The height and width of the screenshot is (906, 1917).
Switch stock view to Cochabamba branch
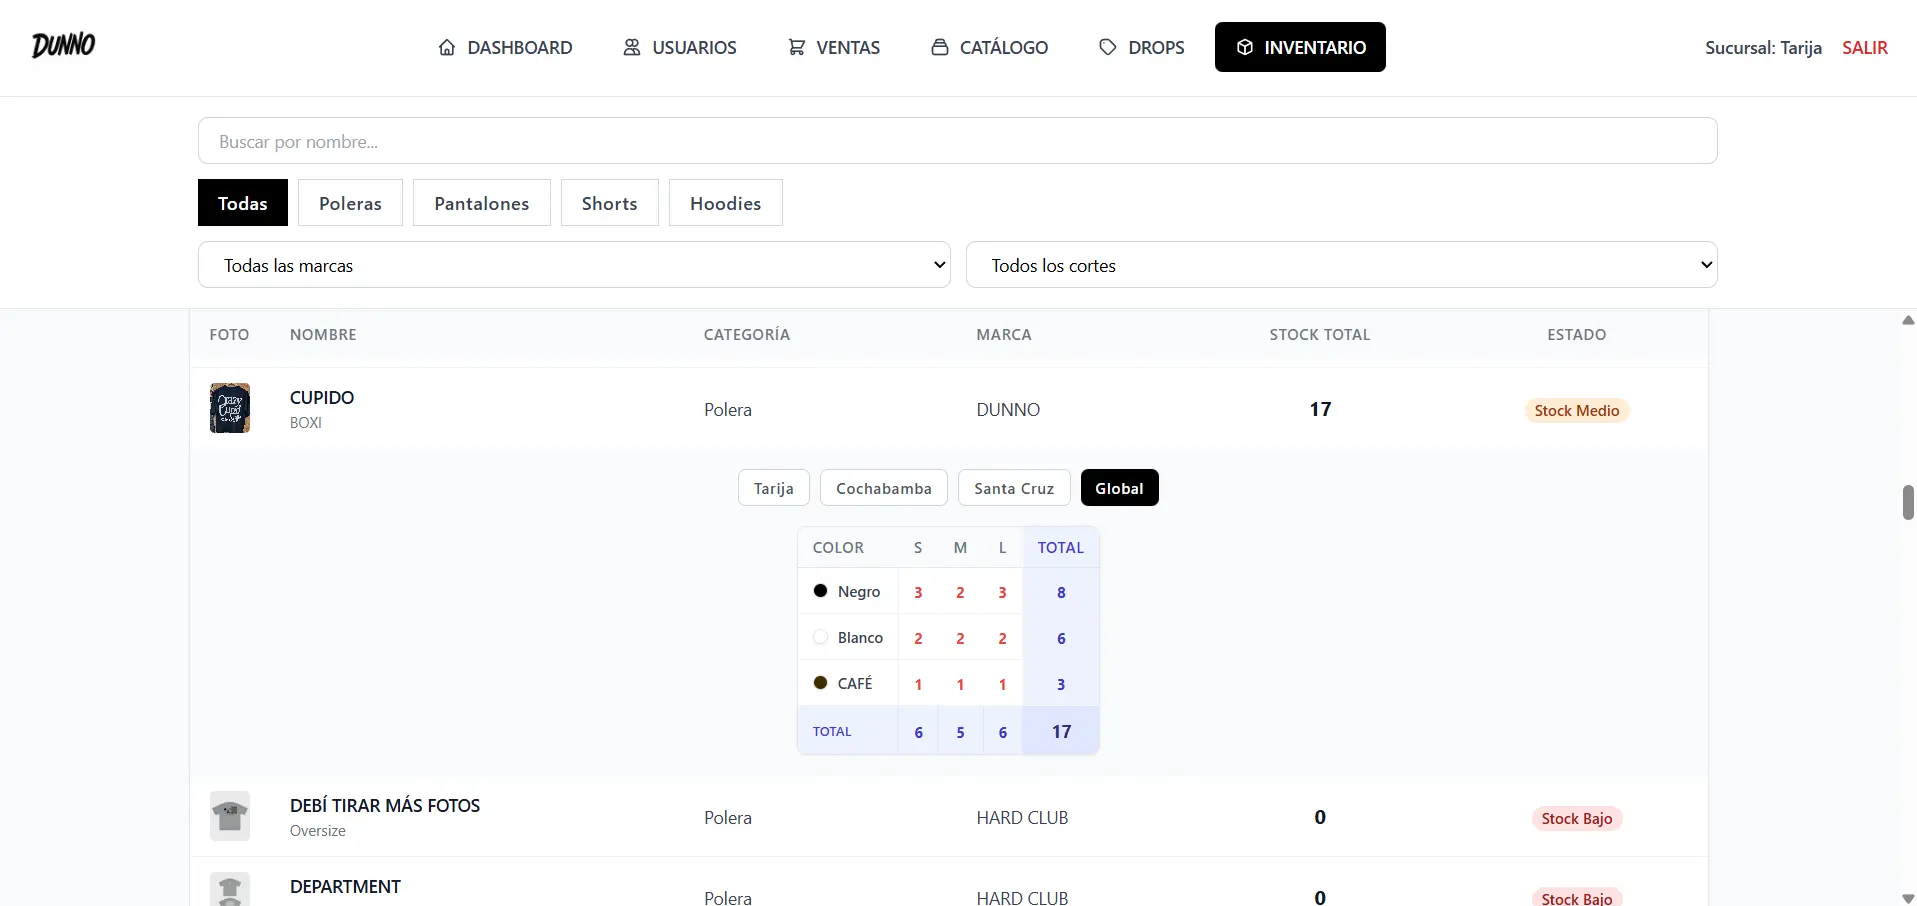pyautogui.click(x=884, y=488)
